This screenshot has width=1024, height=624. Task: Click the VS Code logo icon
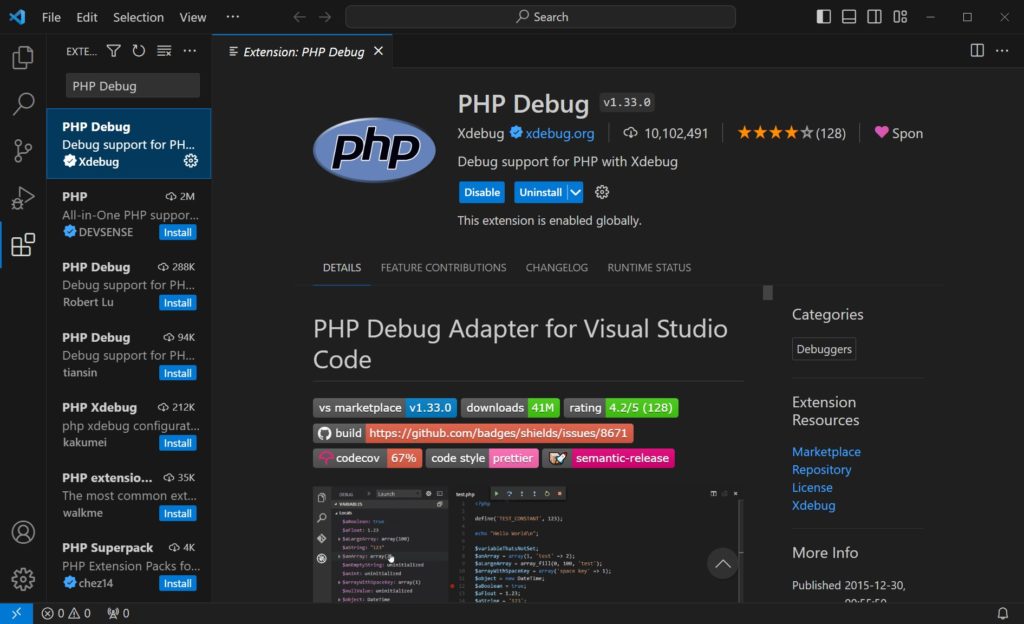point(17,17)
